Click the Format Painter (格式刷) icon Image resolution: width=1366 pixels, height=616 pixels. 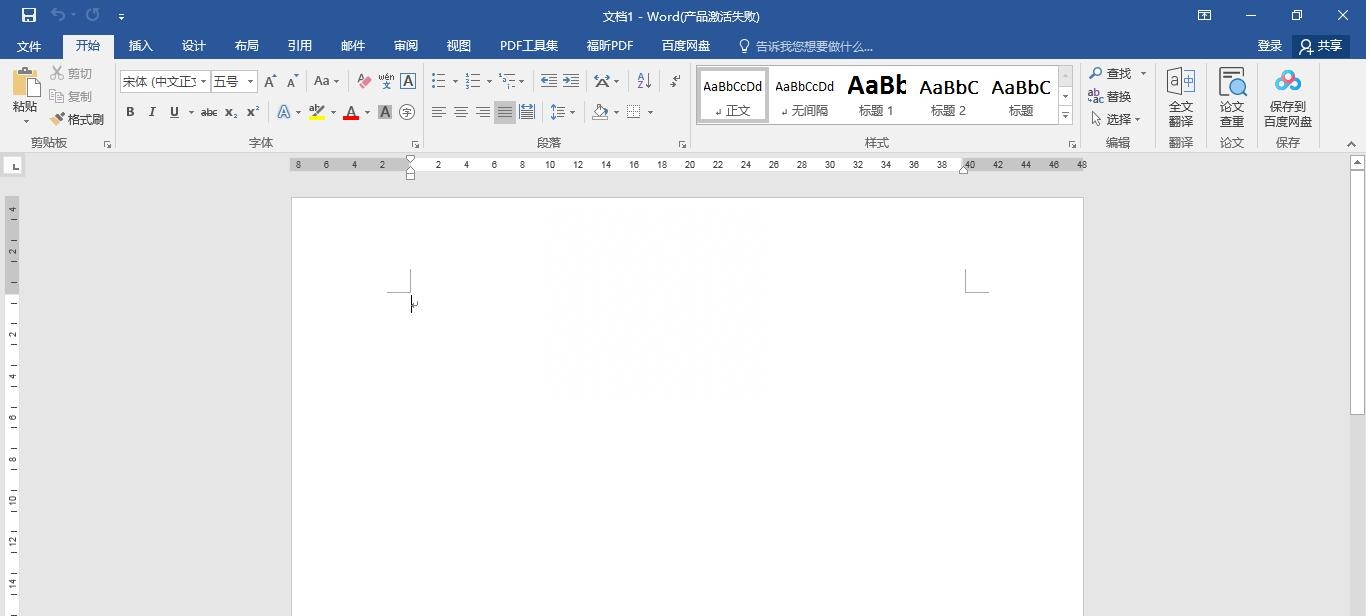(x=57, y=119)
